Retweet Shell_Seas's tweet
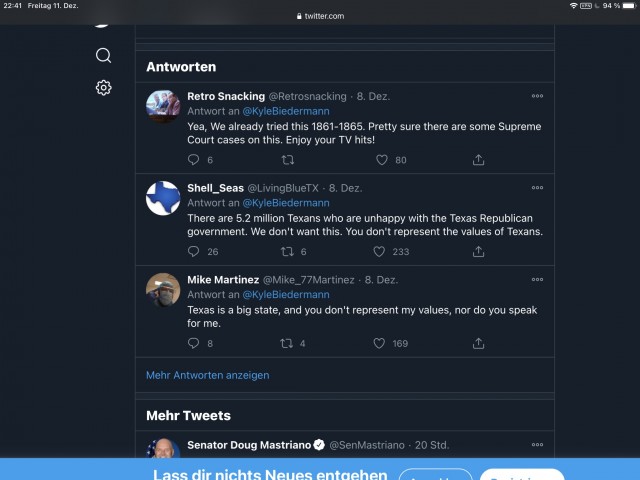Image resolution: width=640 pixels, height=480 pixels. [287, 252]
